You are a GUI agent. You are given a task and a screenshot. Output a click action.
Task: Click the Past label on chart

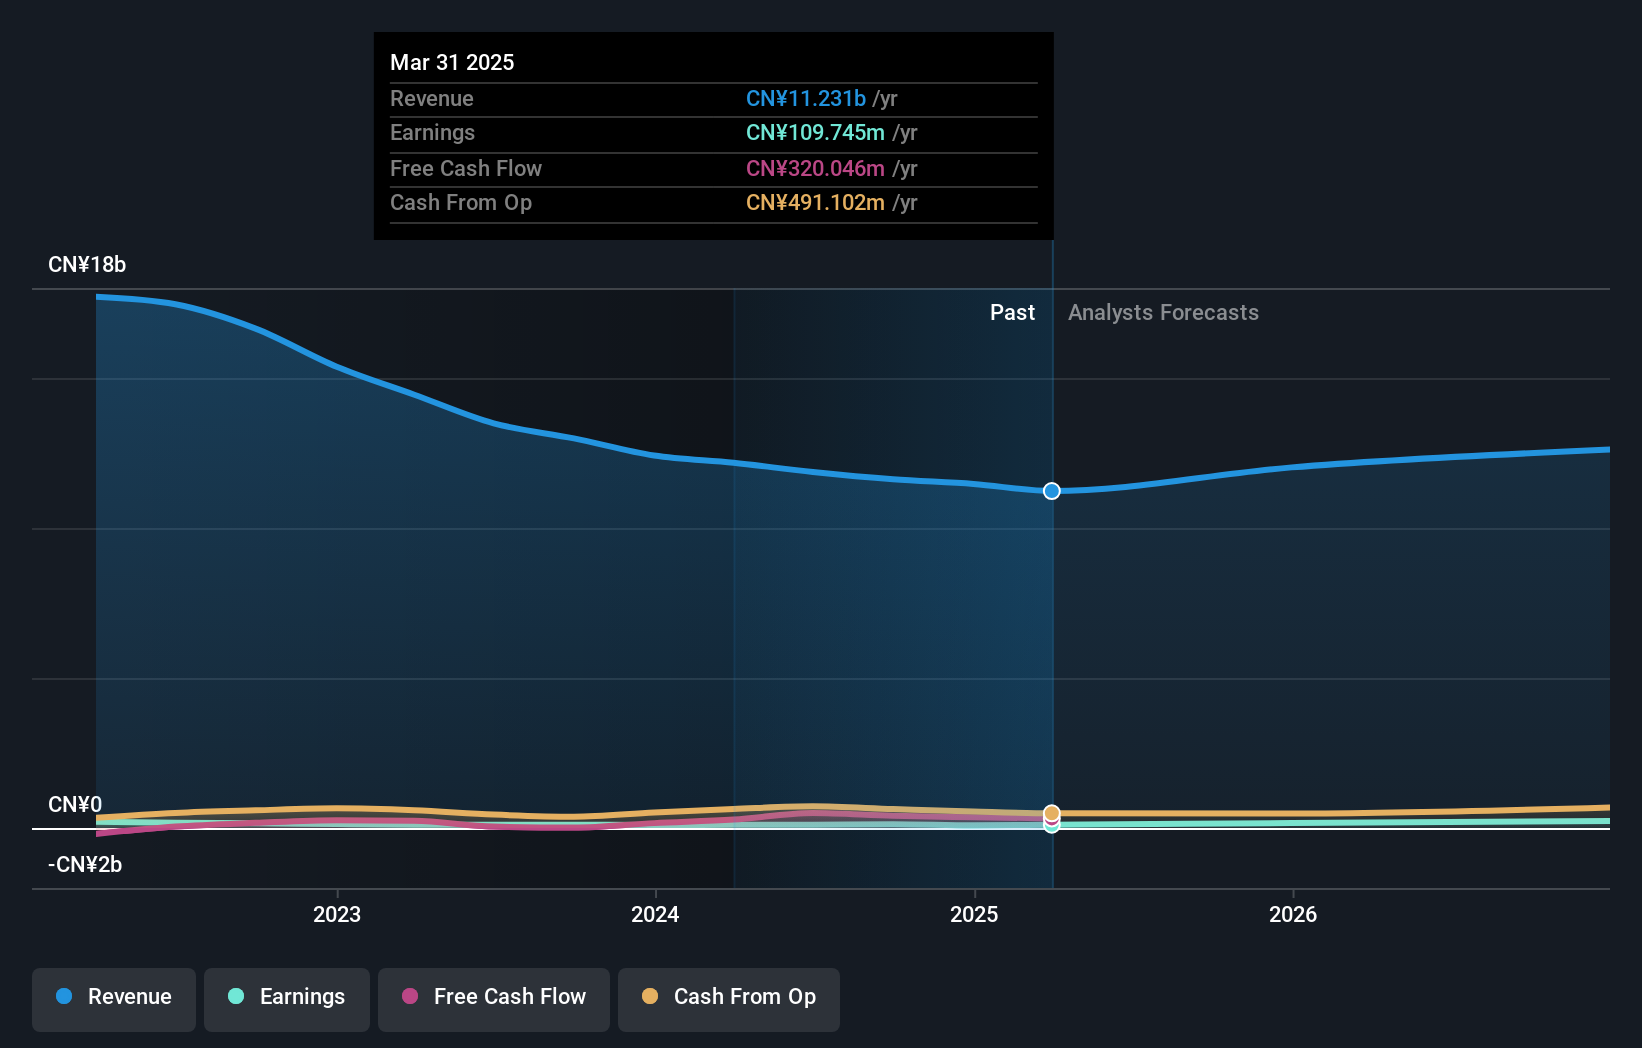(1012, 313)
